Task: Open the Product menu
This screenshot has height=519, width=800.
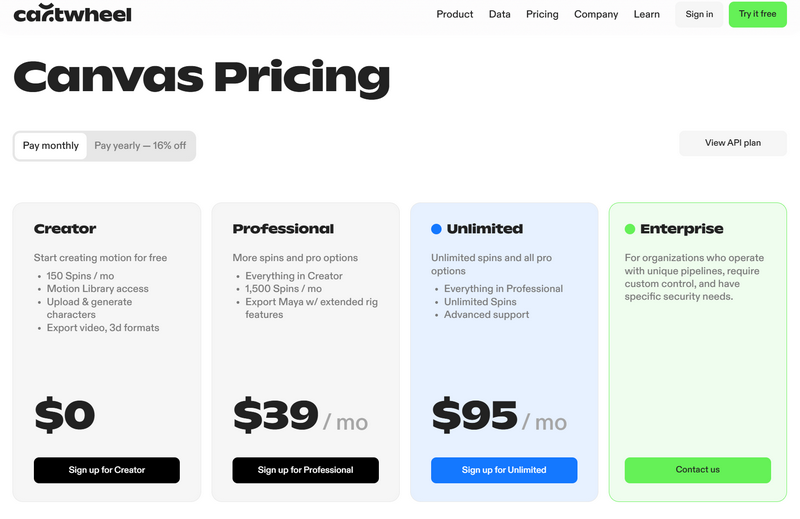Action: [x=455, y=14]
